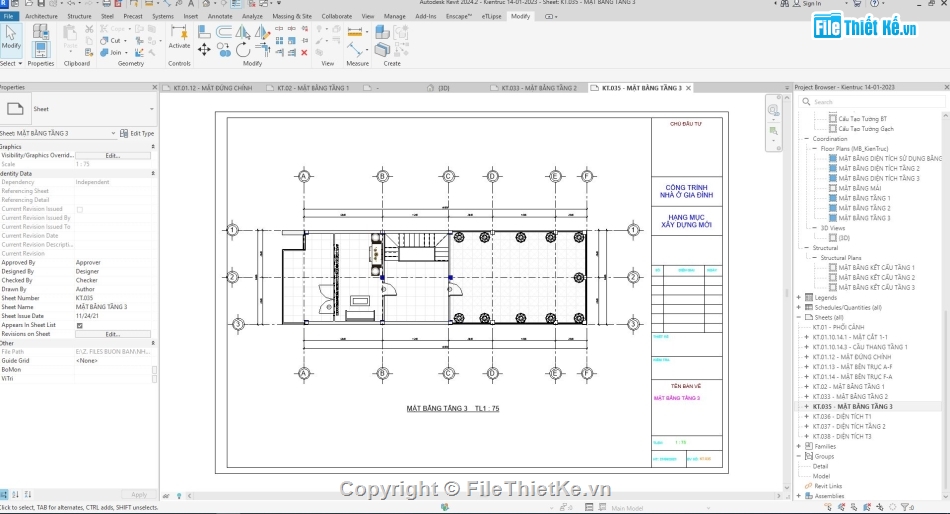Select the Move tool
950x514 pixels.
[x=204, y=50]
